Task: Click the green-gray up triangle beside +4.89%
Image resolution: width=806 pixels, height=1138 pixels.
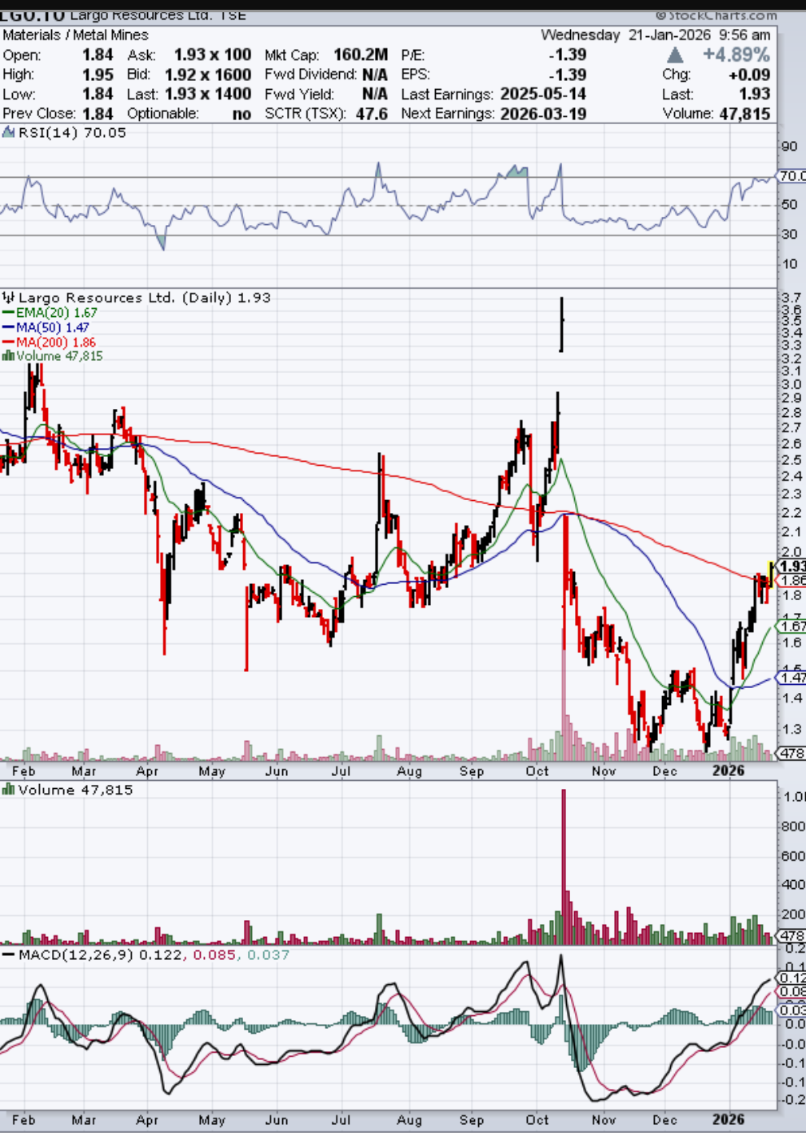Action: point(675,55)
